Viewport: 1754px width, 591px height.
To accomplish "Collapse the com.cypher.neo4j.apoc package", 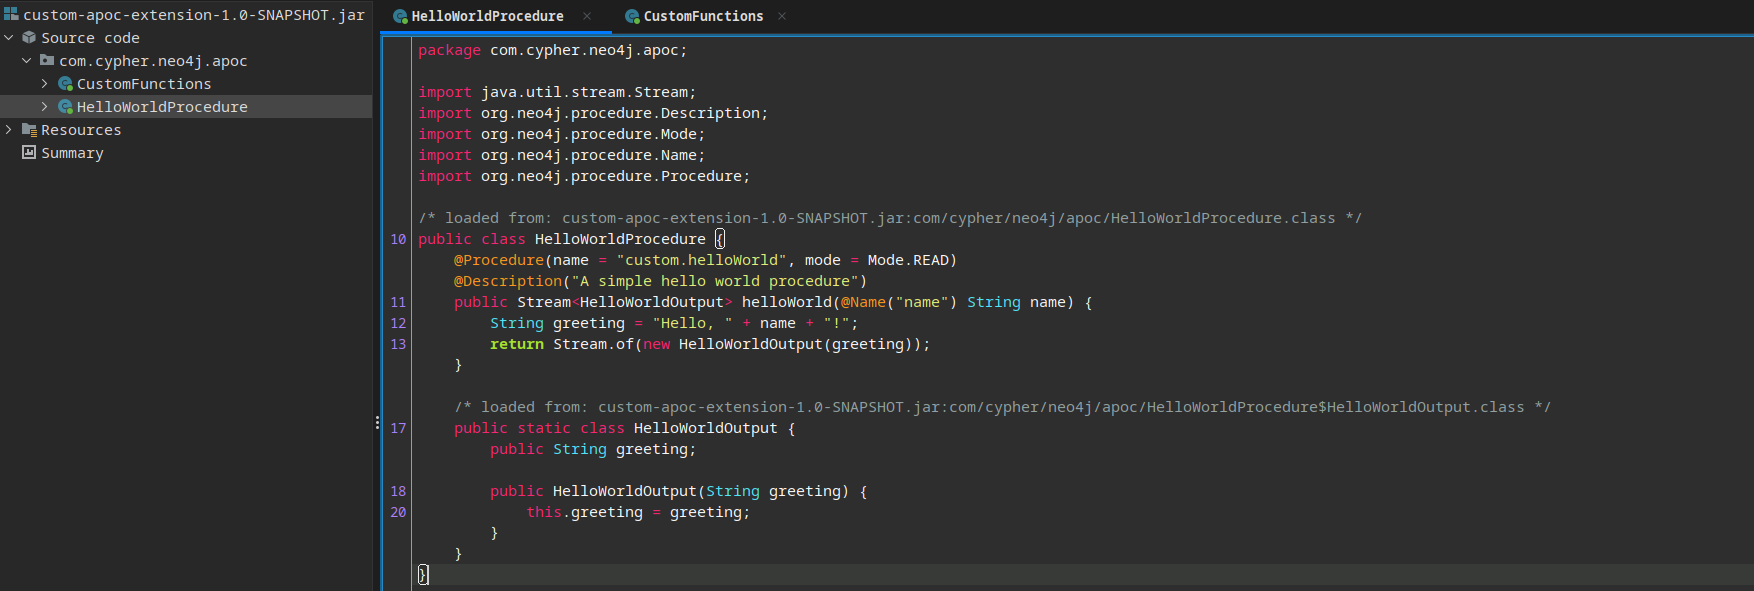I will (x=27, y=60).
